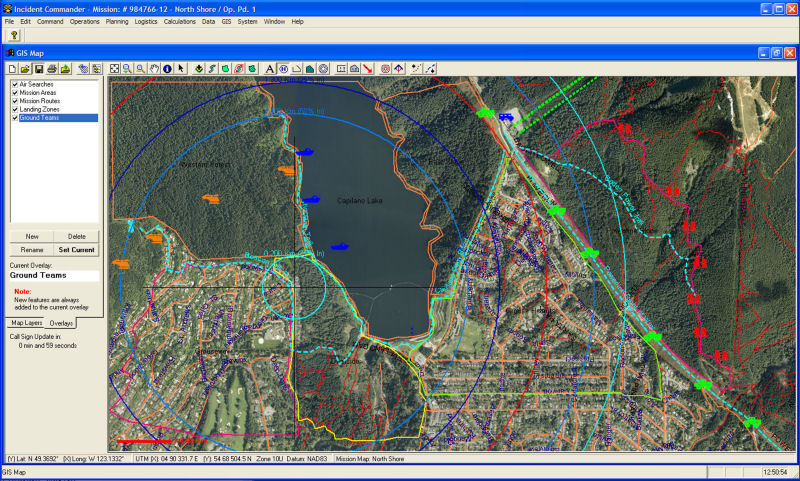
Task: Open the Calculations menu
Action: pyautogui.click(x=180, y=21)
